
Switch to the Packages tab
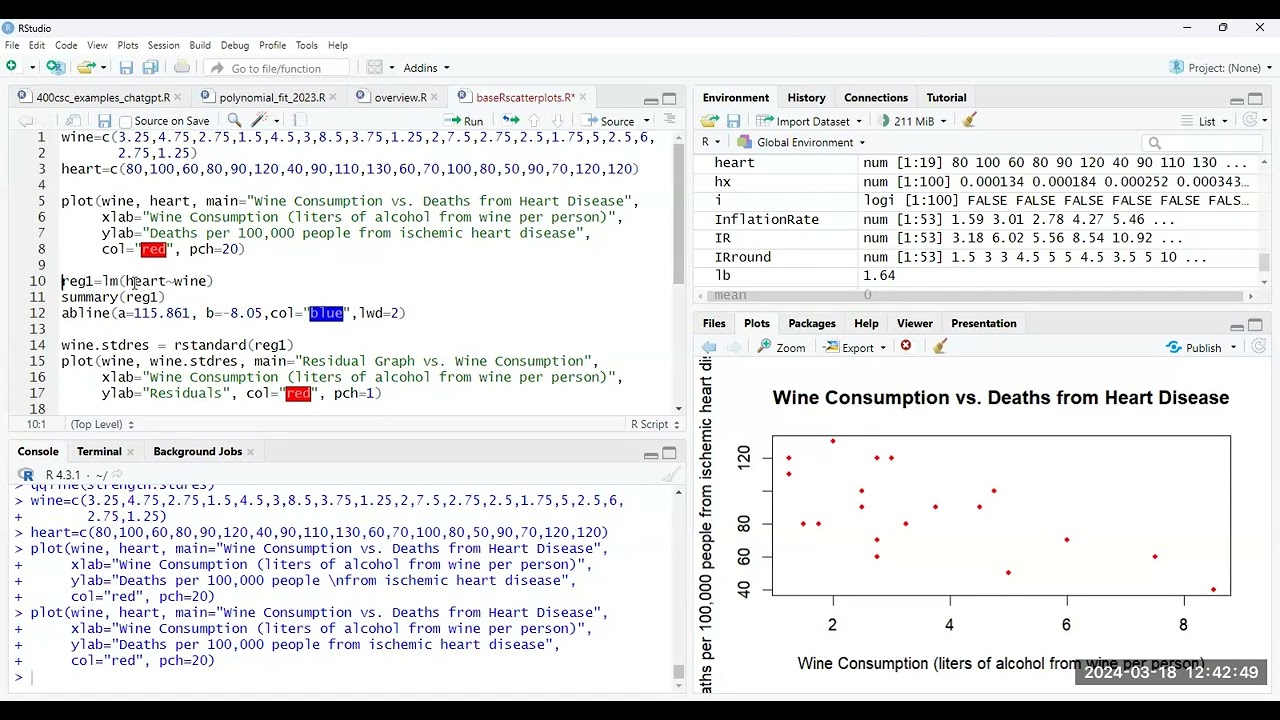coord(812,323)
